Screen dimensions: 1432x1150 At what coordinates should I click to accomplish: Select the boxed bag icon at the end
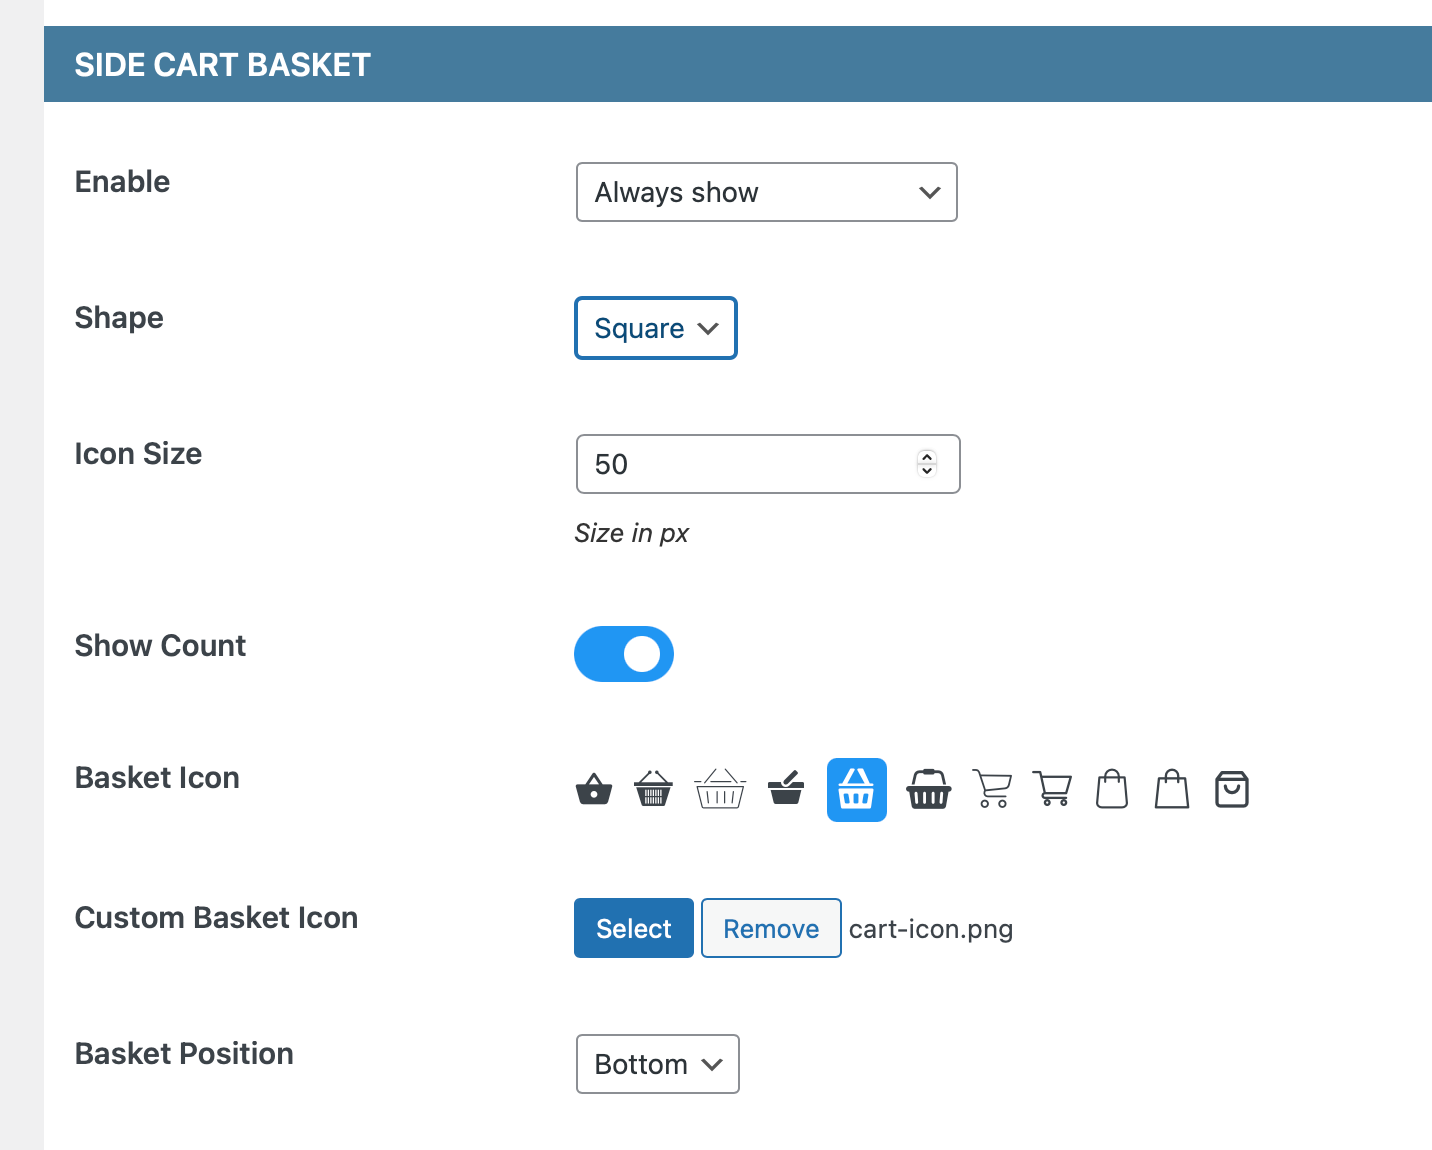coord(1231,790)
